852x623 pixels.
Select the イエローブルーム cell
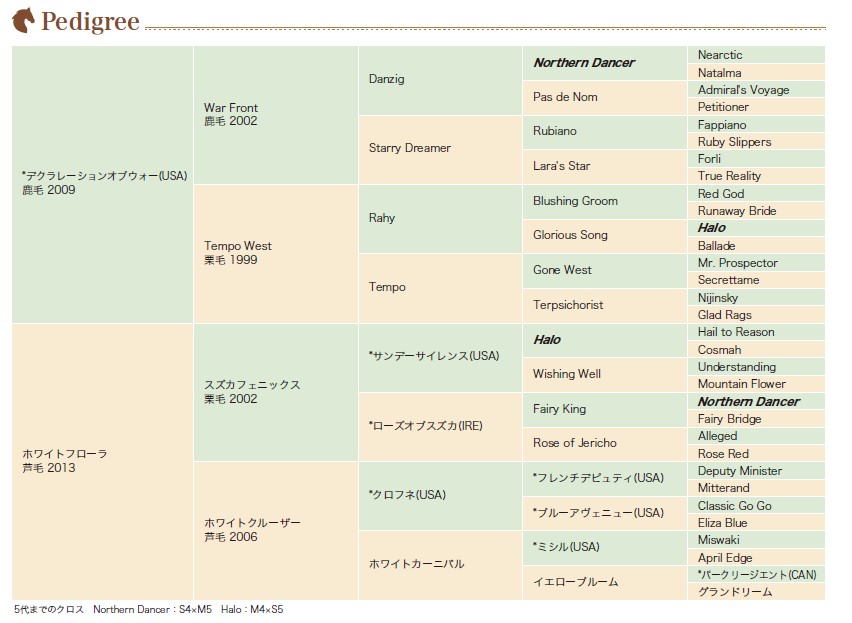tap(605, 583)
